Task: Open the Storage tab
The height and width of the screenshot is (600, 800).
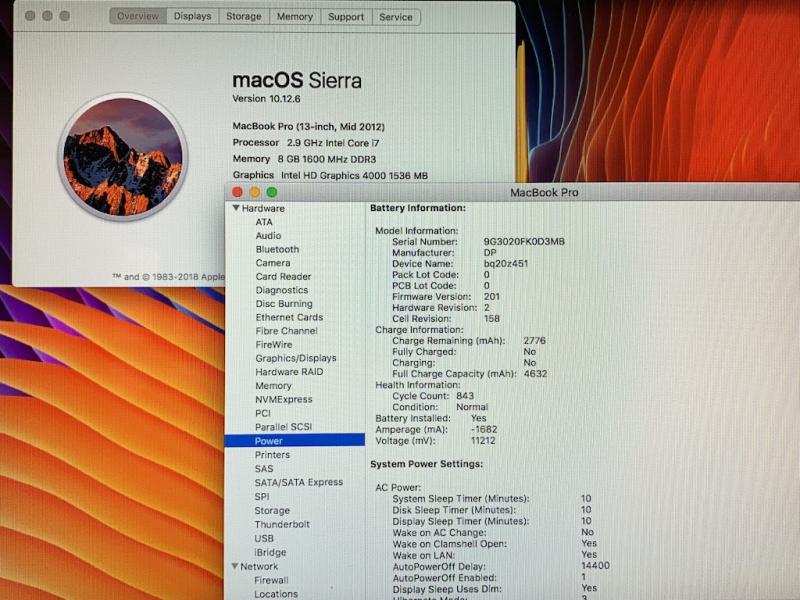Action: pos(243,17)
